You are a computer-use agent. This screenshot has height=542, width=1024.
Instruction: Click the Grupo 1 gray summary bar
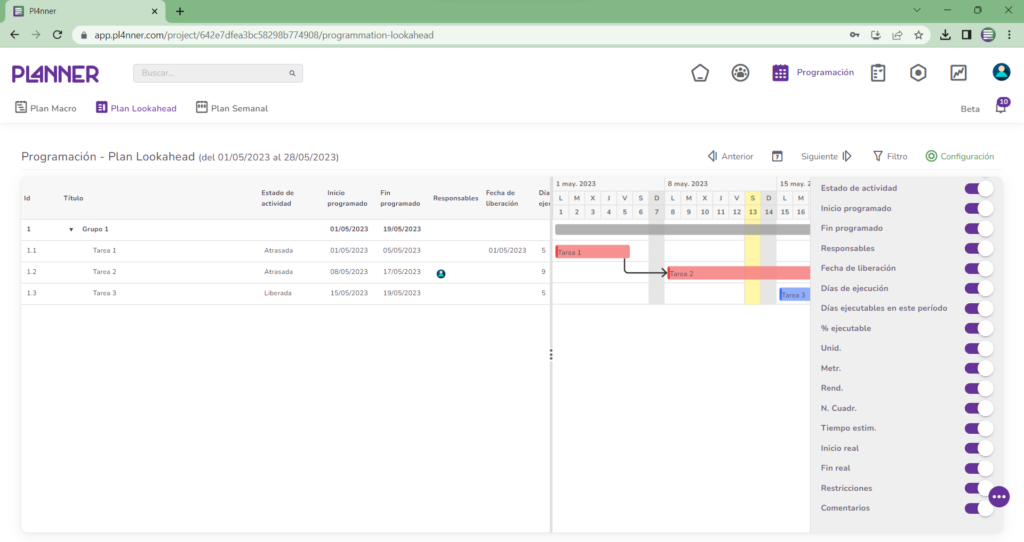point(682,229)
